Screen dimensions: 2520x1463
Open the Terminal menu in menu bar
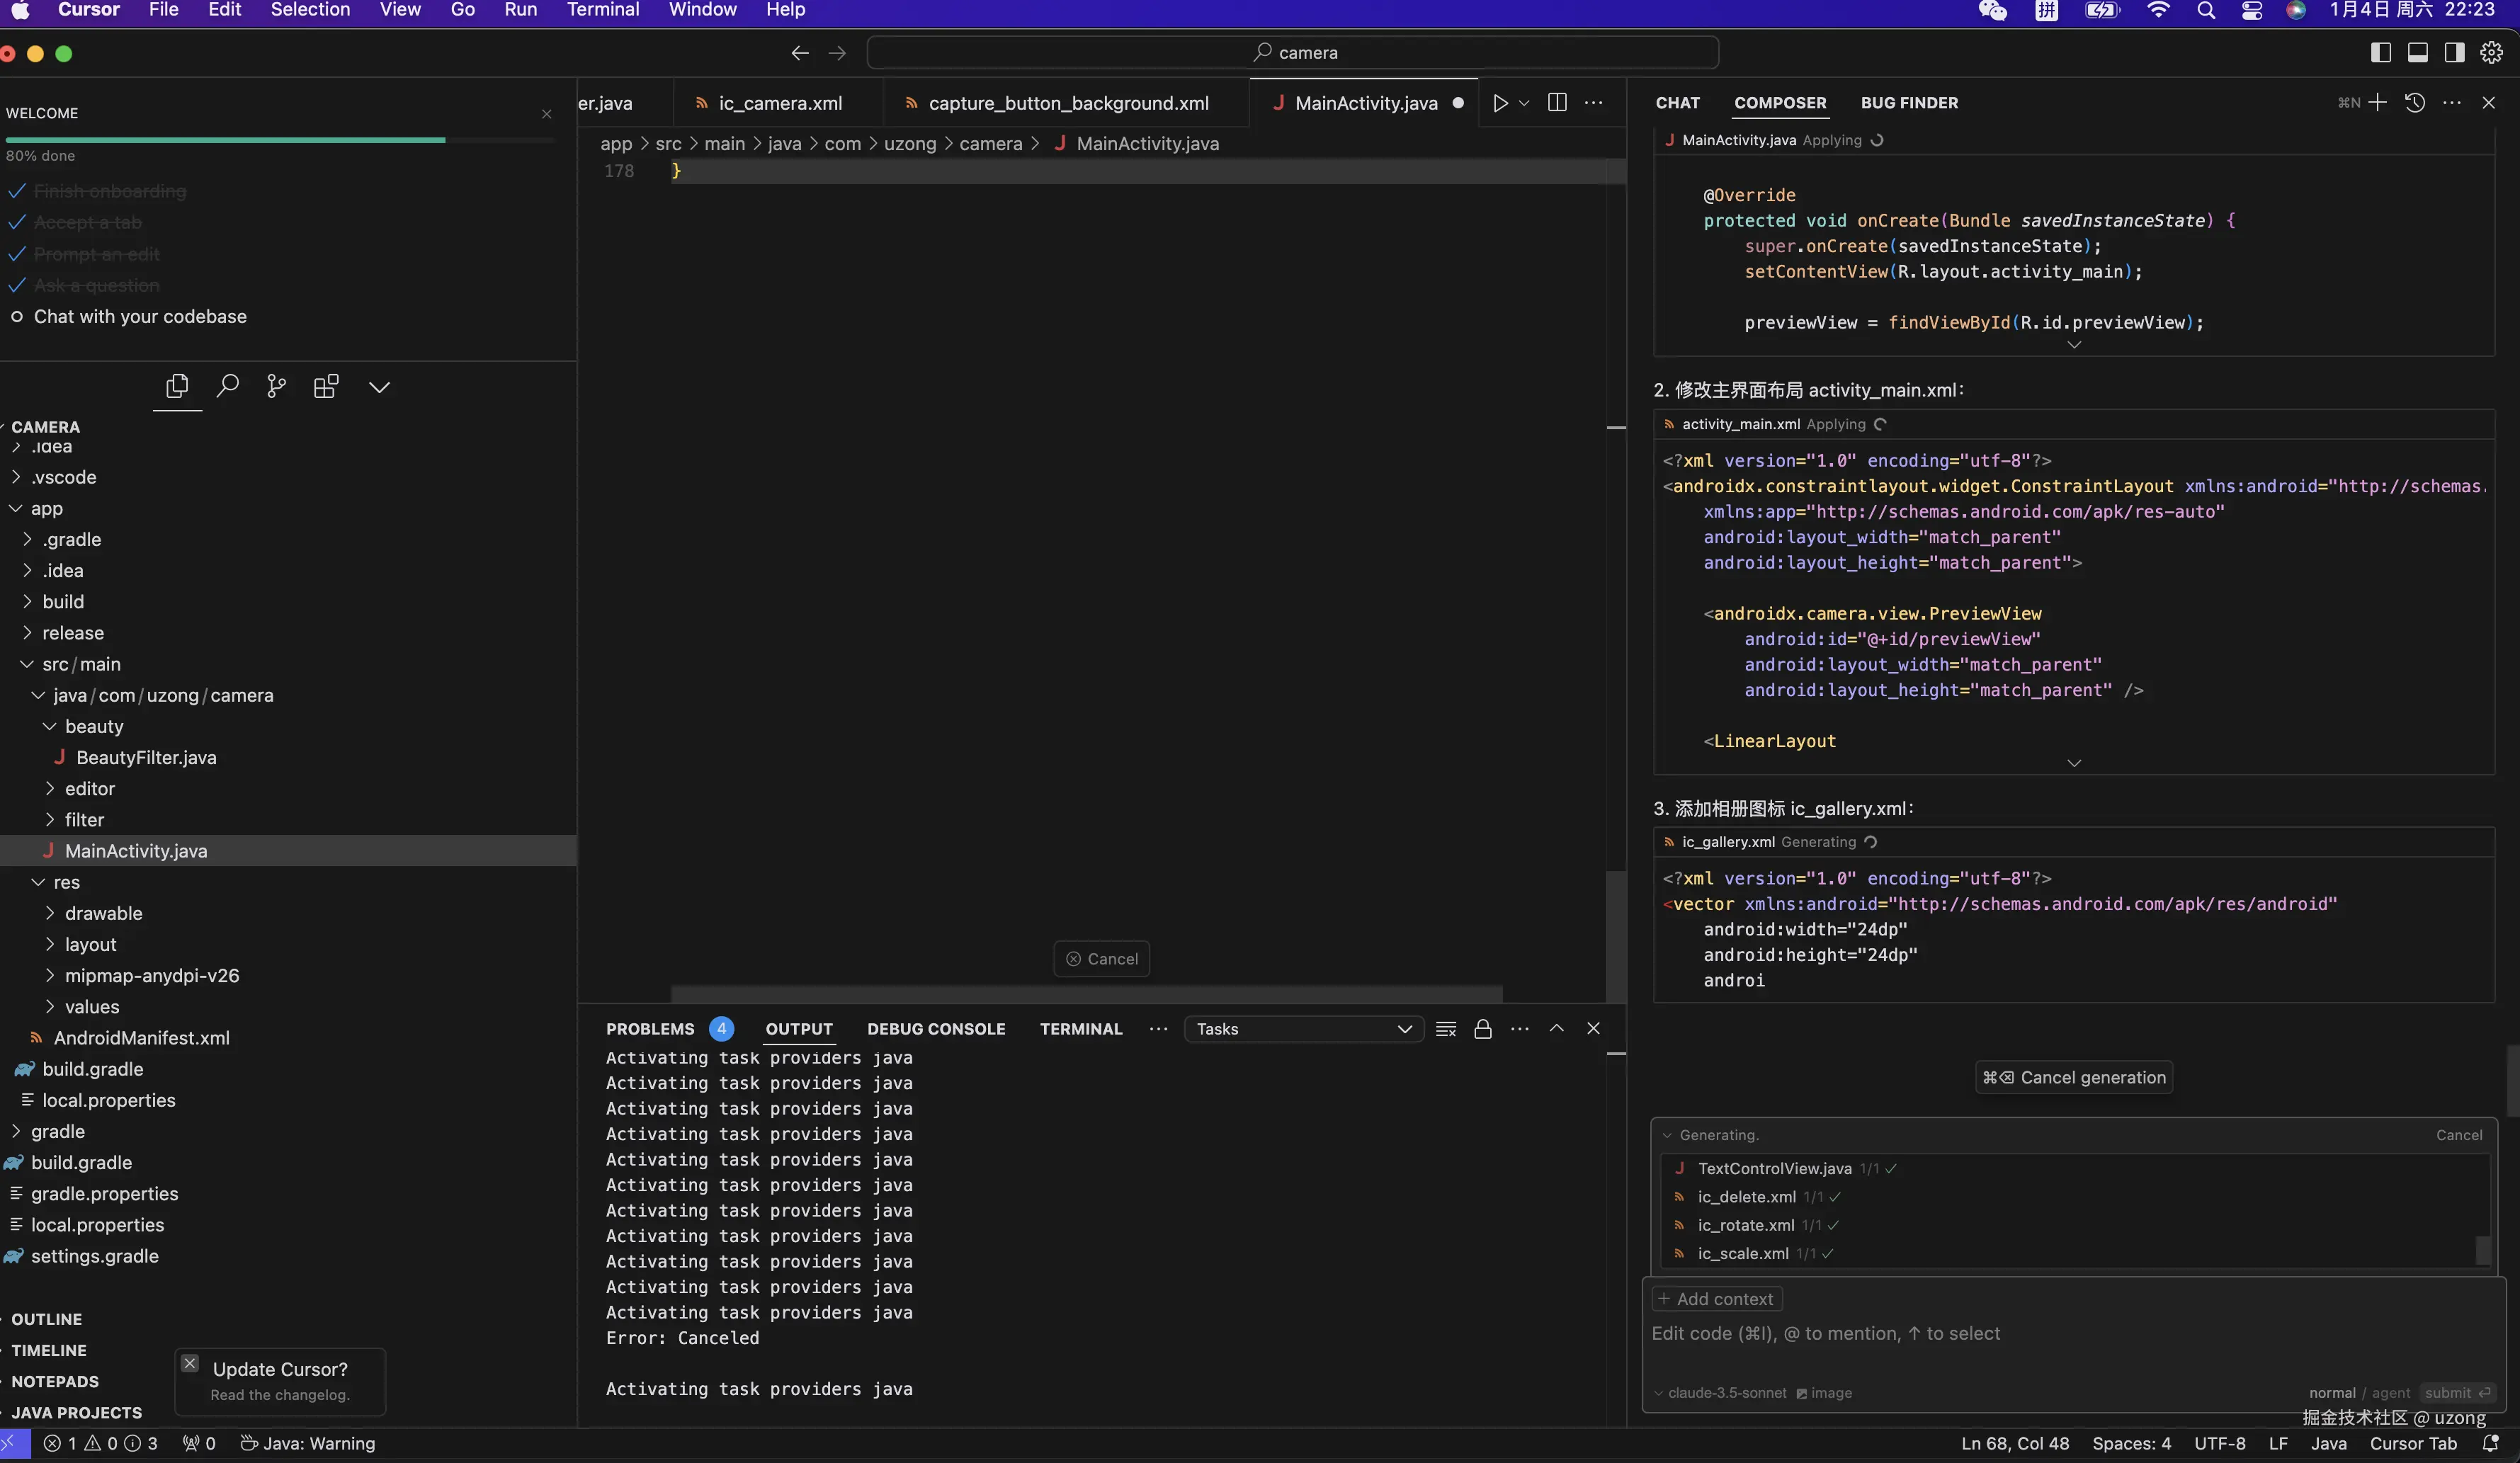(602, 10)
